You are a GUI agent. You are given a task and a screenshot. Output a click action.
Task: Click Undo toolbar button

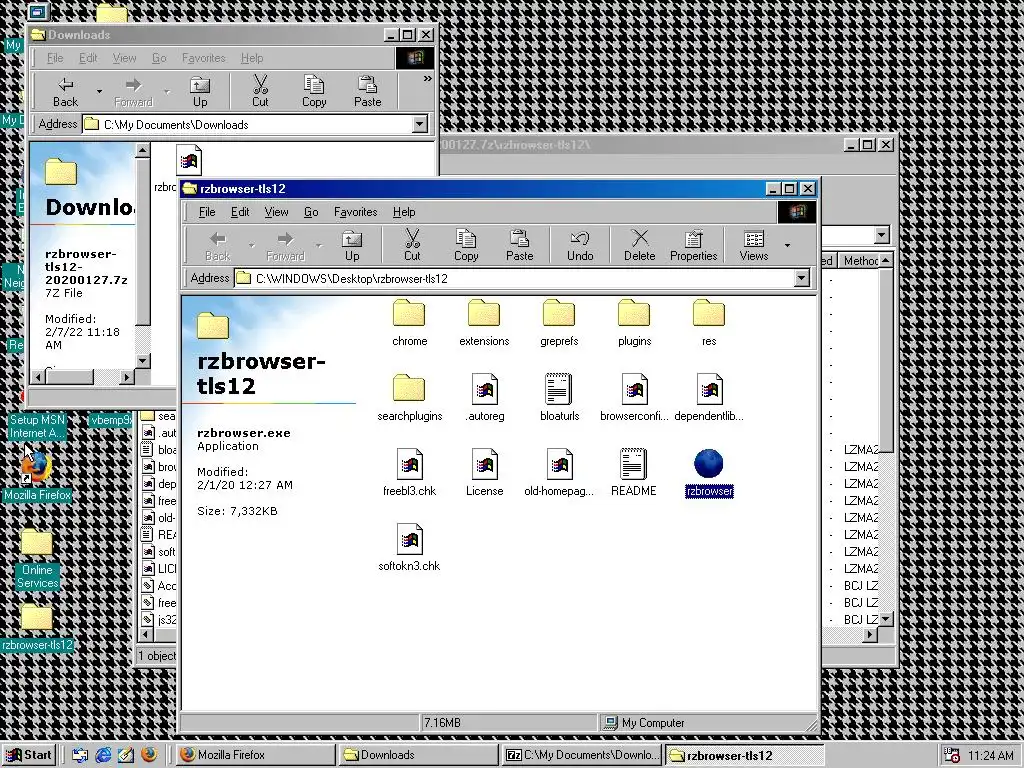pos(580,246)
